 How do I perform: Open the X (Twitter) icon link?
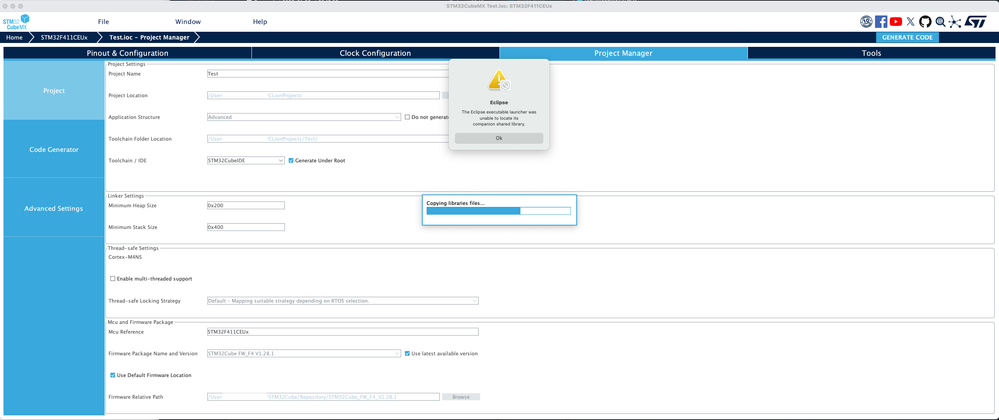click(x=910, y=22)
